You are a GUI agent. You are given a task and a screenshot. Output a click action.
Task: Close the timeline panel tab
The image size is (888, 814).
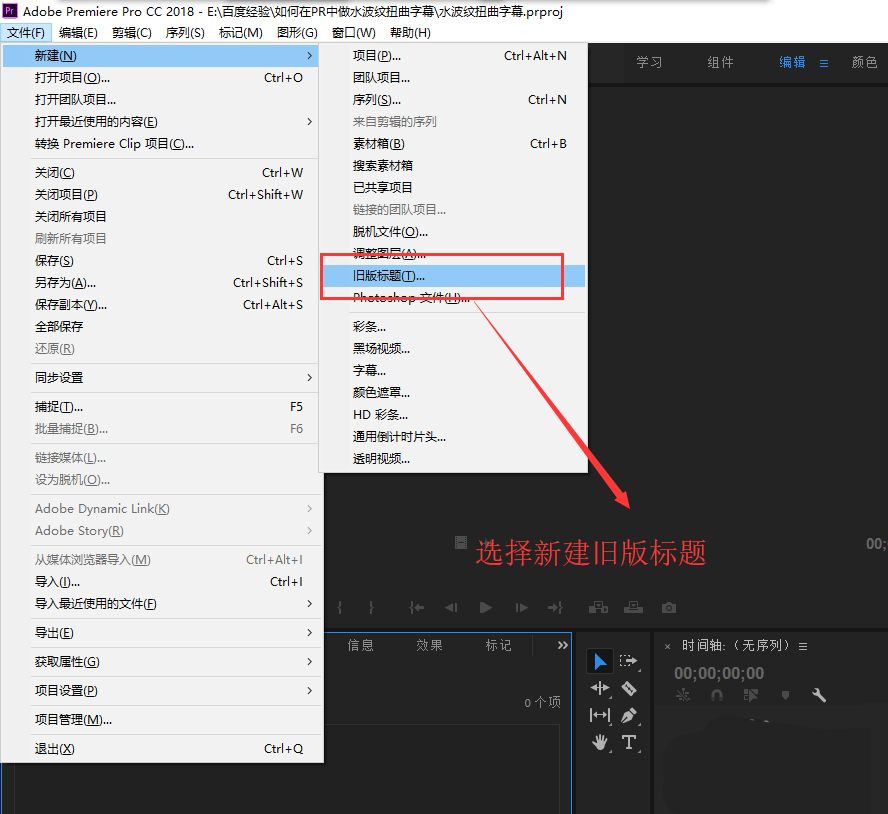click(x=668, y=646)
